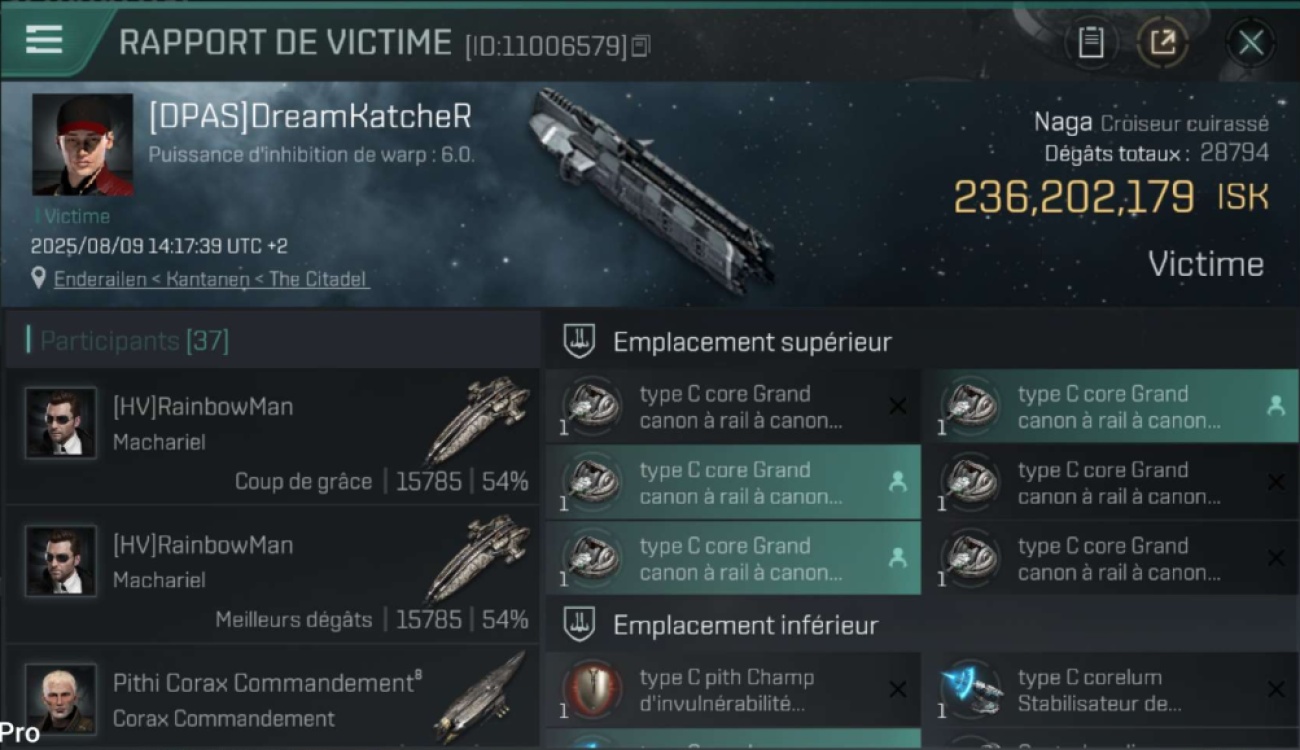Click RainbowMan Coup de grâce portrait

point(61,423)
